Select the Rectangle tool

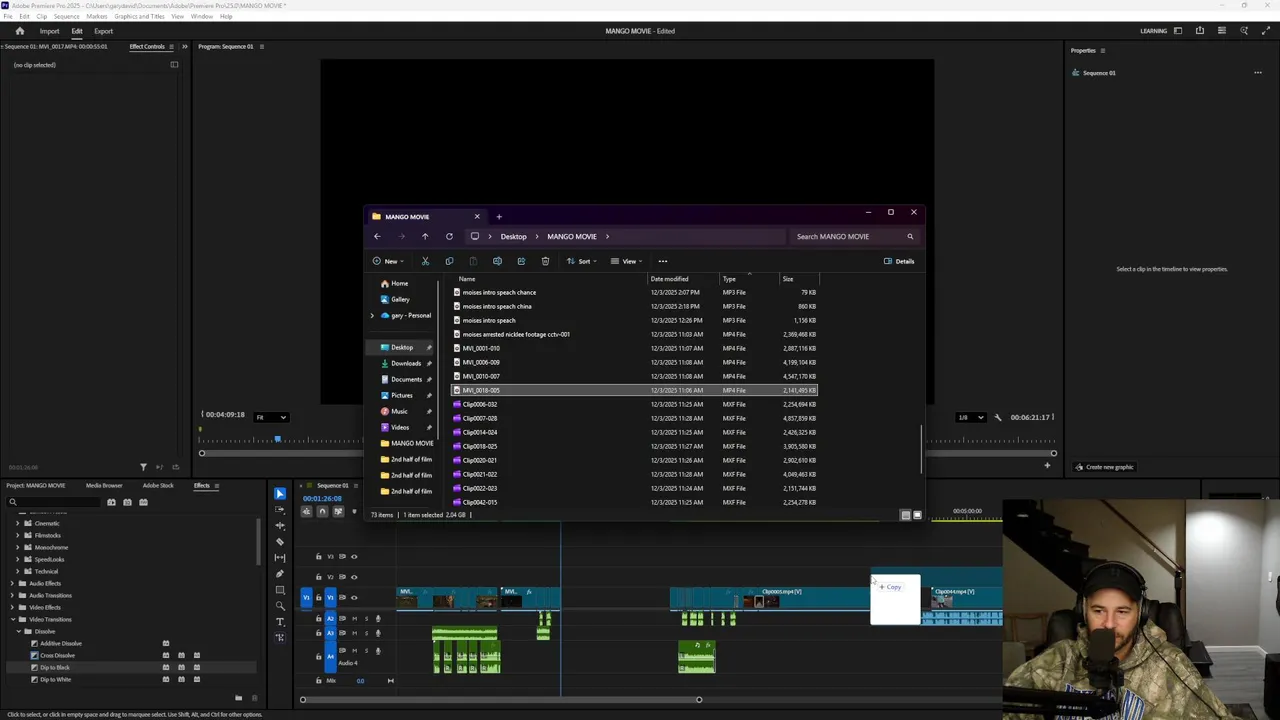(x=280, y=590)
